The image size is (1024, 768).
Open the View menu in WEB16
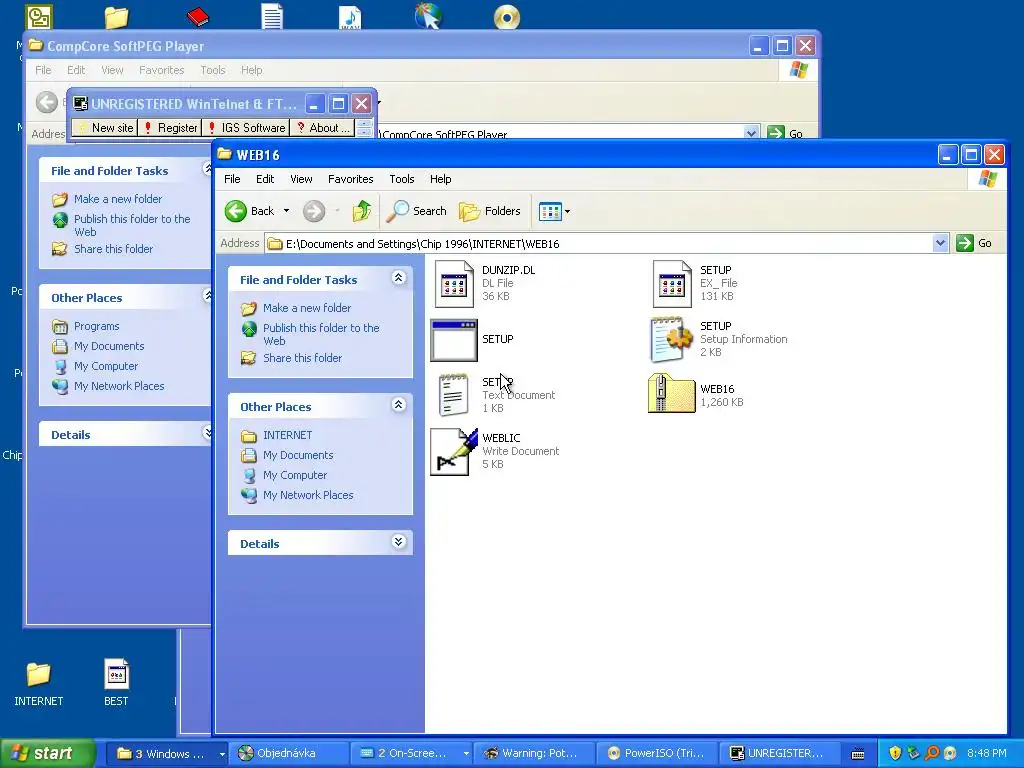click(301, 179)
